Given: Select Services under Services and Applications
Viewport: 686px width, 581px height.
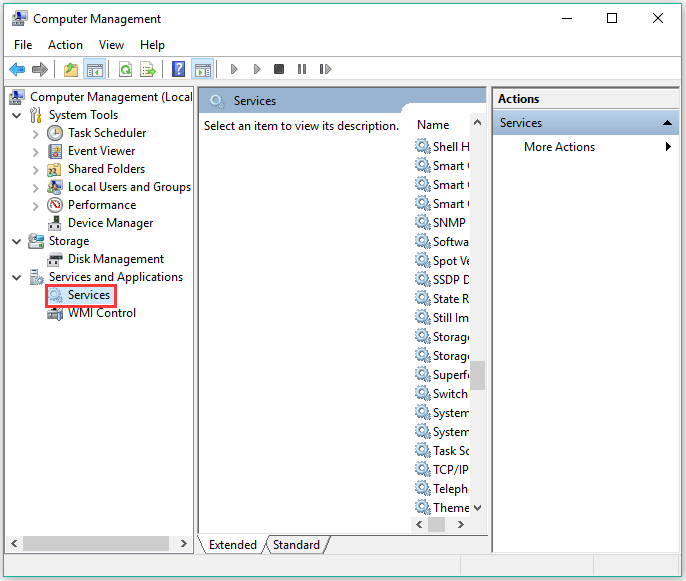Looking at the screenshot, I should pos(89,295).
